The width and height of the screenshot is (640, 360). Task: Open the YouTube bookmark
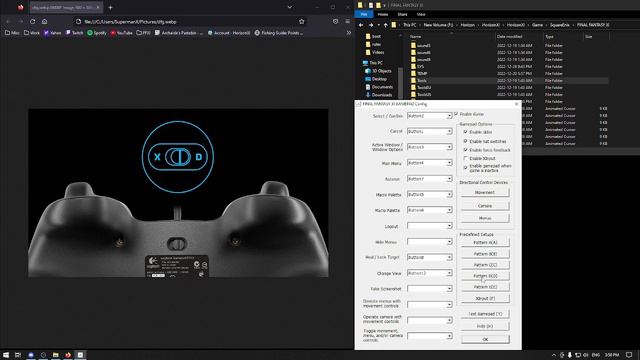[121, 33]
